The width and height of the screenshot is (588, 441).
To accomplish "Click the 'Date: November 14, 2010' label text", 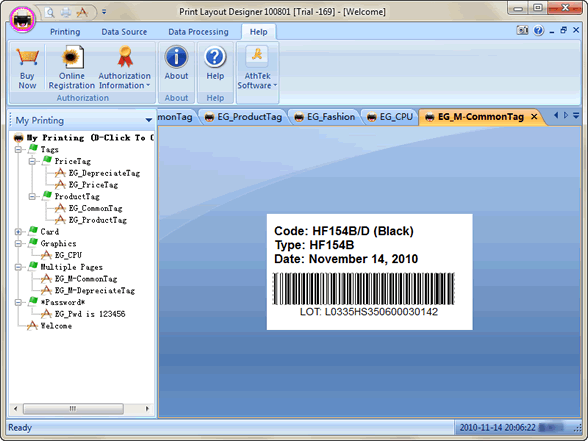I will (x=346, y=259).
